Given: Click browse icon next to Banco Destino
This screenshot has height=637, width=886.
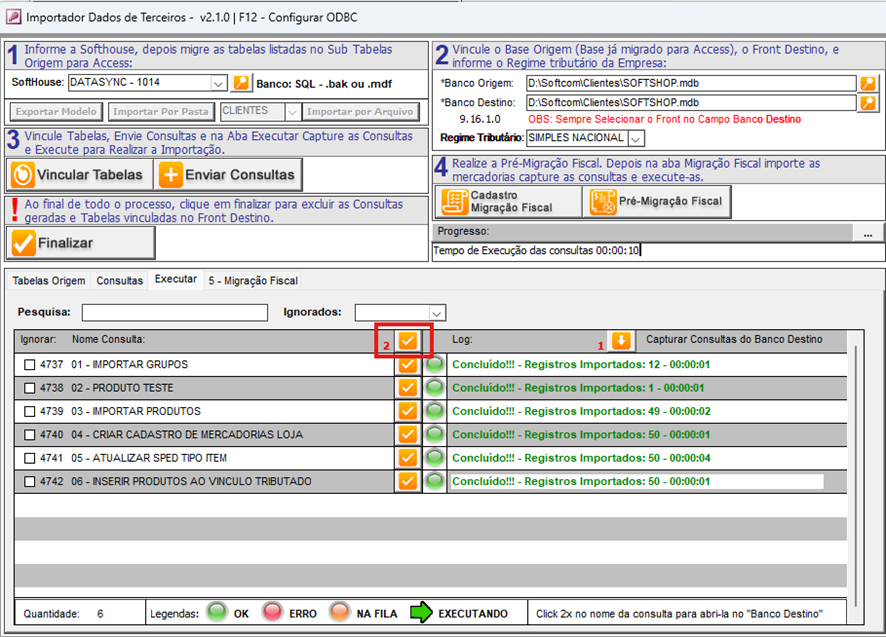Looking at the screenshot, I should (868, 102).
